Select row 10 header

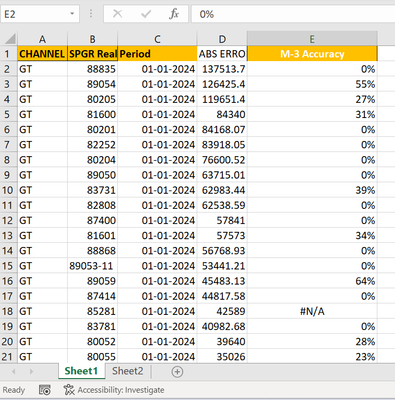(9, 190)
